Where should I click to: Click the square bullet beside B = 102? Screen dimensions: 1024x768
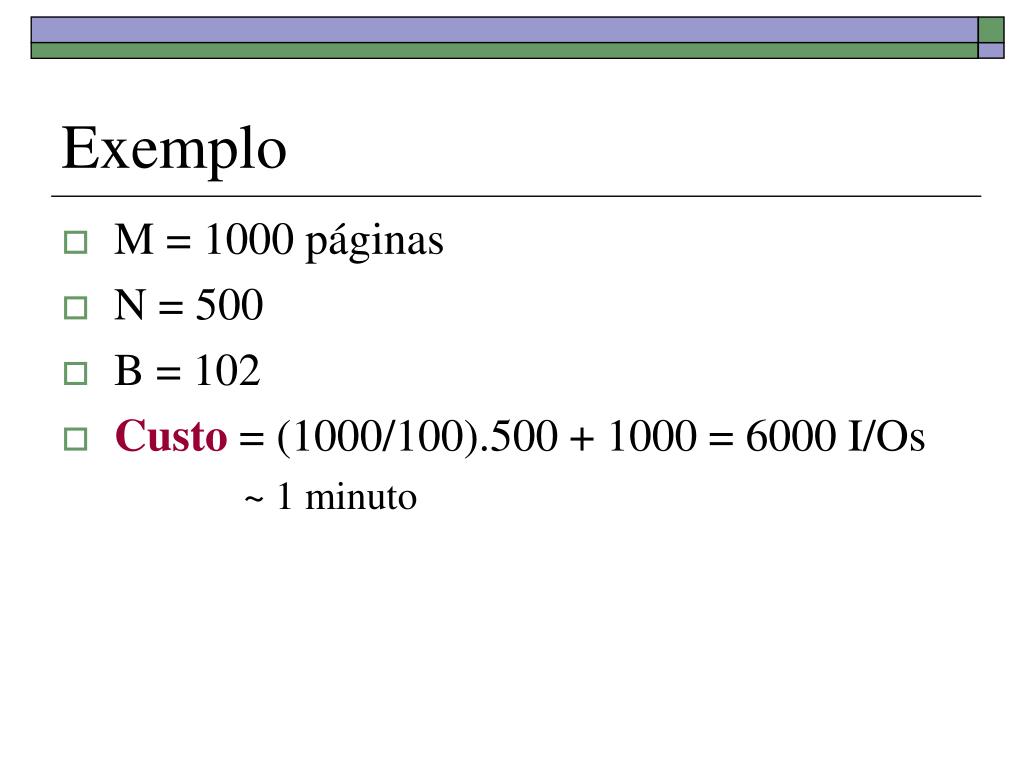tap(76, 374)
